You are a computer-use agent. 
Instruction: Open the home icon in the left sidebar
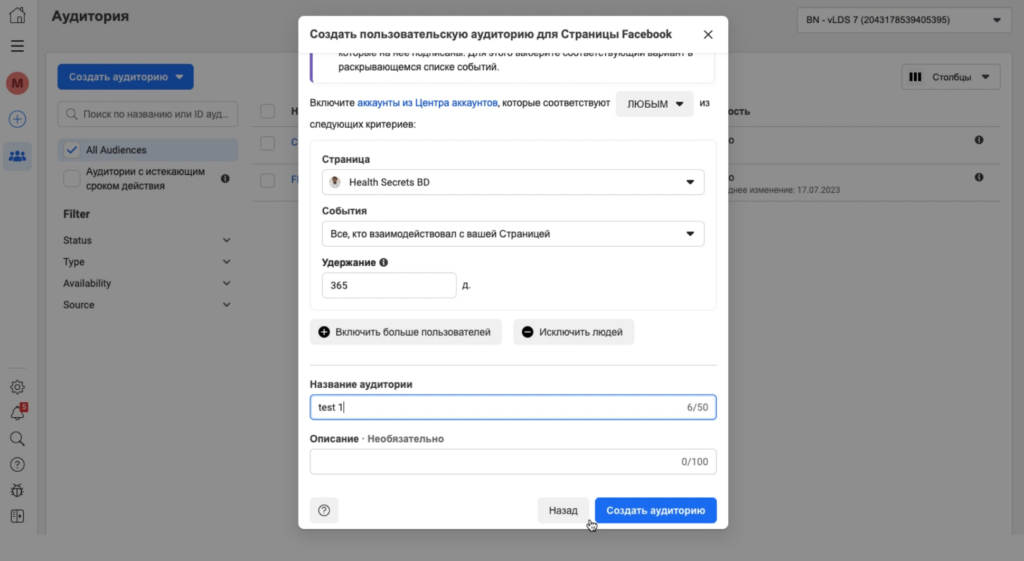tap(18, 15)
